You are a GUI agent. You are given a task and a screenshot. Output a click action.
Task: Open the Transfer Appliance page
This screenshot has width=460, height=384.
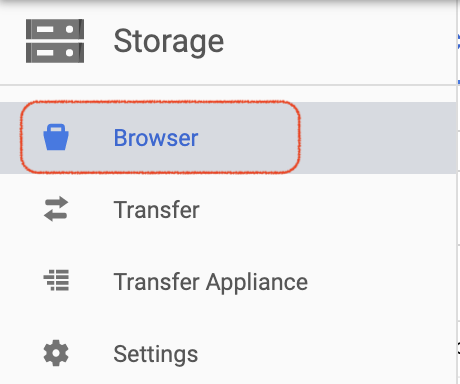[x=228, y=281]
